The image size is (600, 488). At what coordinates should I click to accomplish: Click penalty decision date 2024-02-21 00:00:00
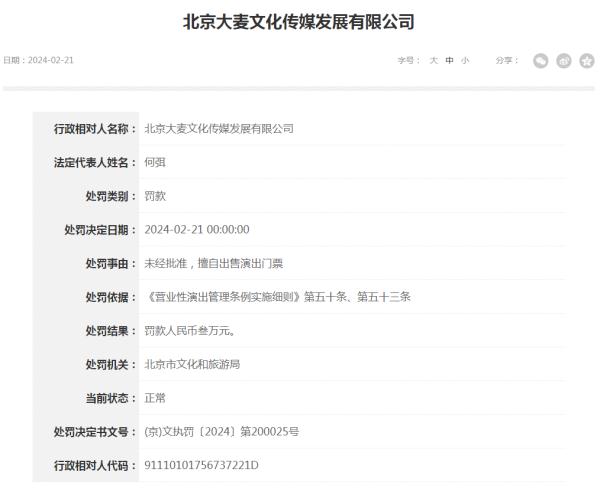point(197,230)
